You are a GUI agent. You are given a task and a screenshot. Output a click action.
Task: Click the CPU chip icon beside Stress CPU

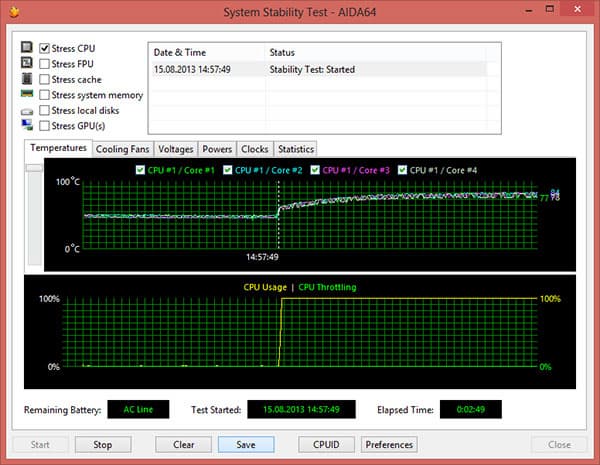tap(26, 47)
